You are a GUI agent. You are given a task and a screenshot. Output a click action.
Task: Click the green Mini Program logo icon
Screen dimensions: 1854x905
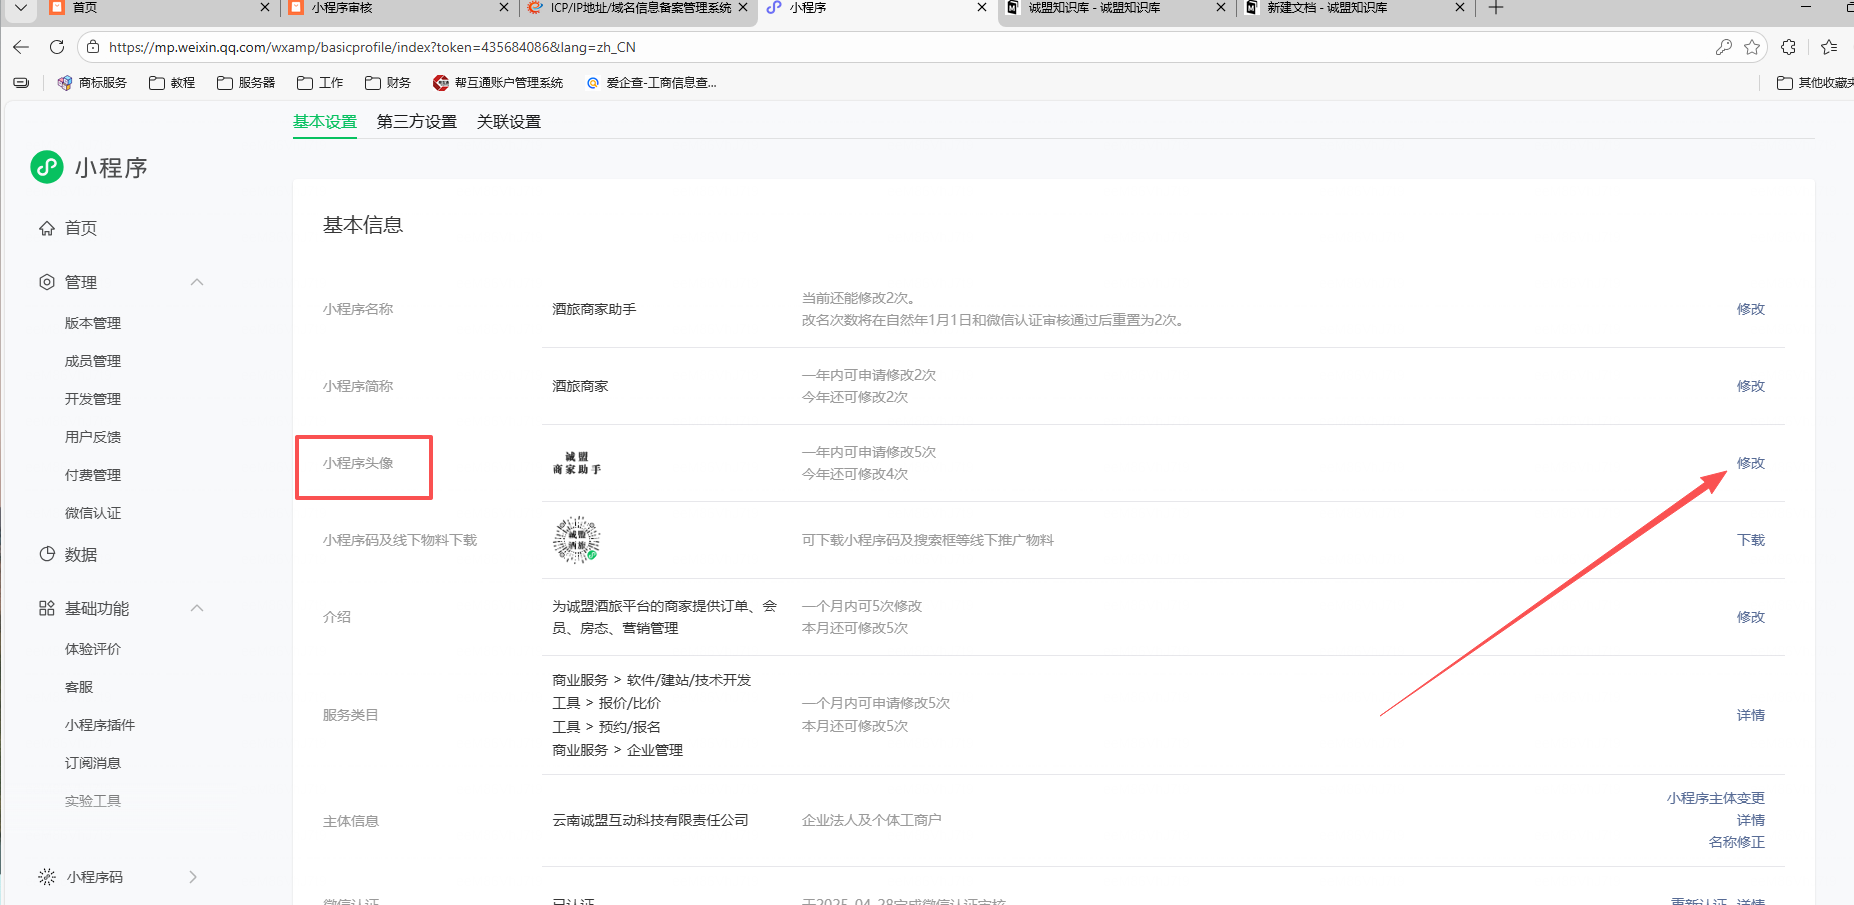pyautogui.click(x=47, y=167)
